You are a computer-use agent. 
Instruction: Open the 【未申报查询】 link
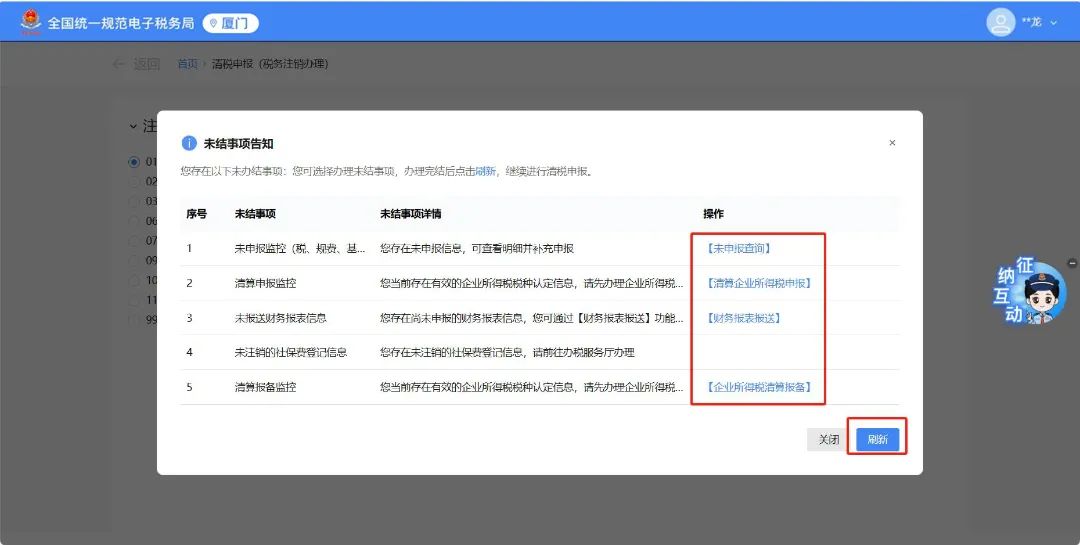point(738,249)
